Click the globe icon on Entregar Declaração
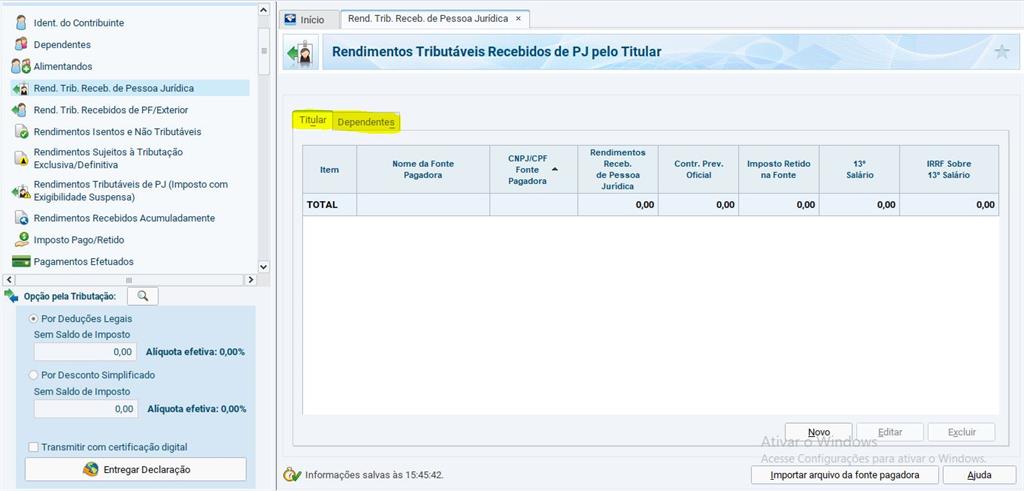 (91, 469)
